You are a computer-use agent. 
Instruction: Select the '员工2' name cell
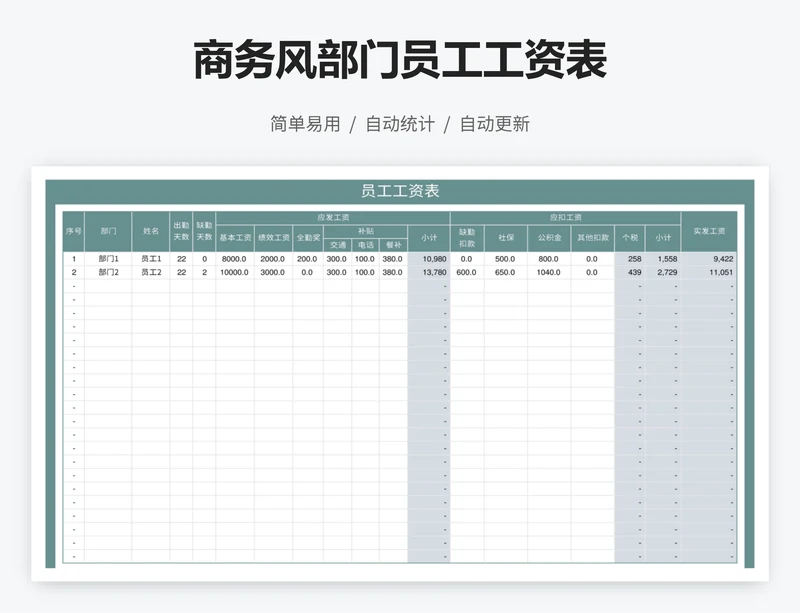coord(151,273)
